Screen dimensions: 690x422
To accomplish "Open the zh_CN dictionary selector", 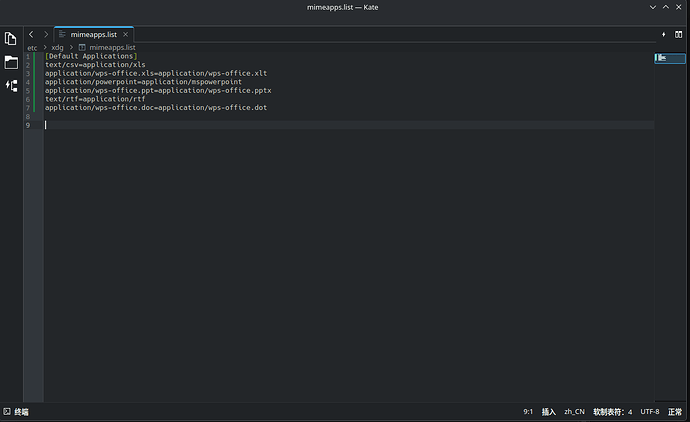I will 575,412.
